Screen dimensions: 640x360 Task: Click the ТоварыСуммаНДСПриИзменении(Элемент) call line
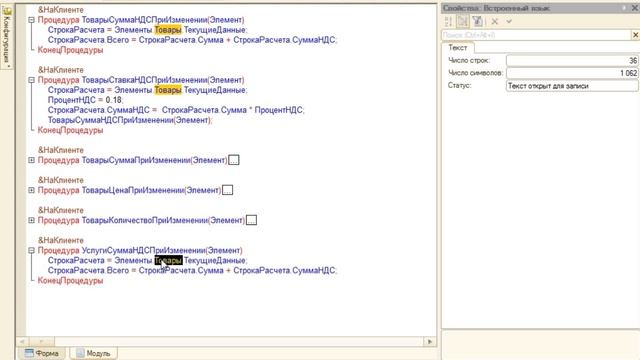coord(130,120)
